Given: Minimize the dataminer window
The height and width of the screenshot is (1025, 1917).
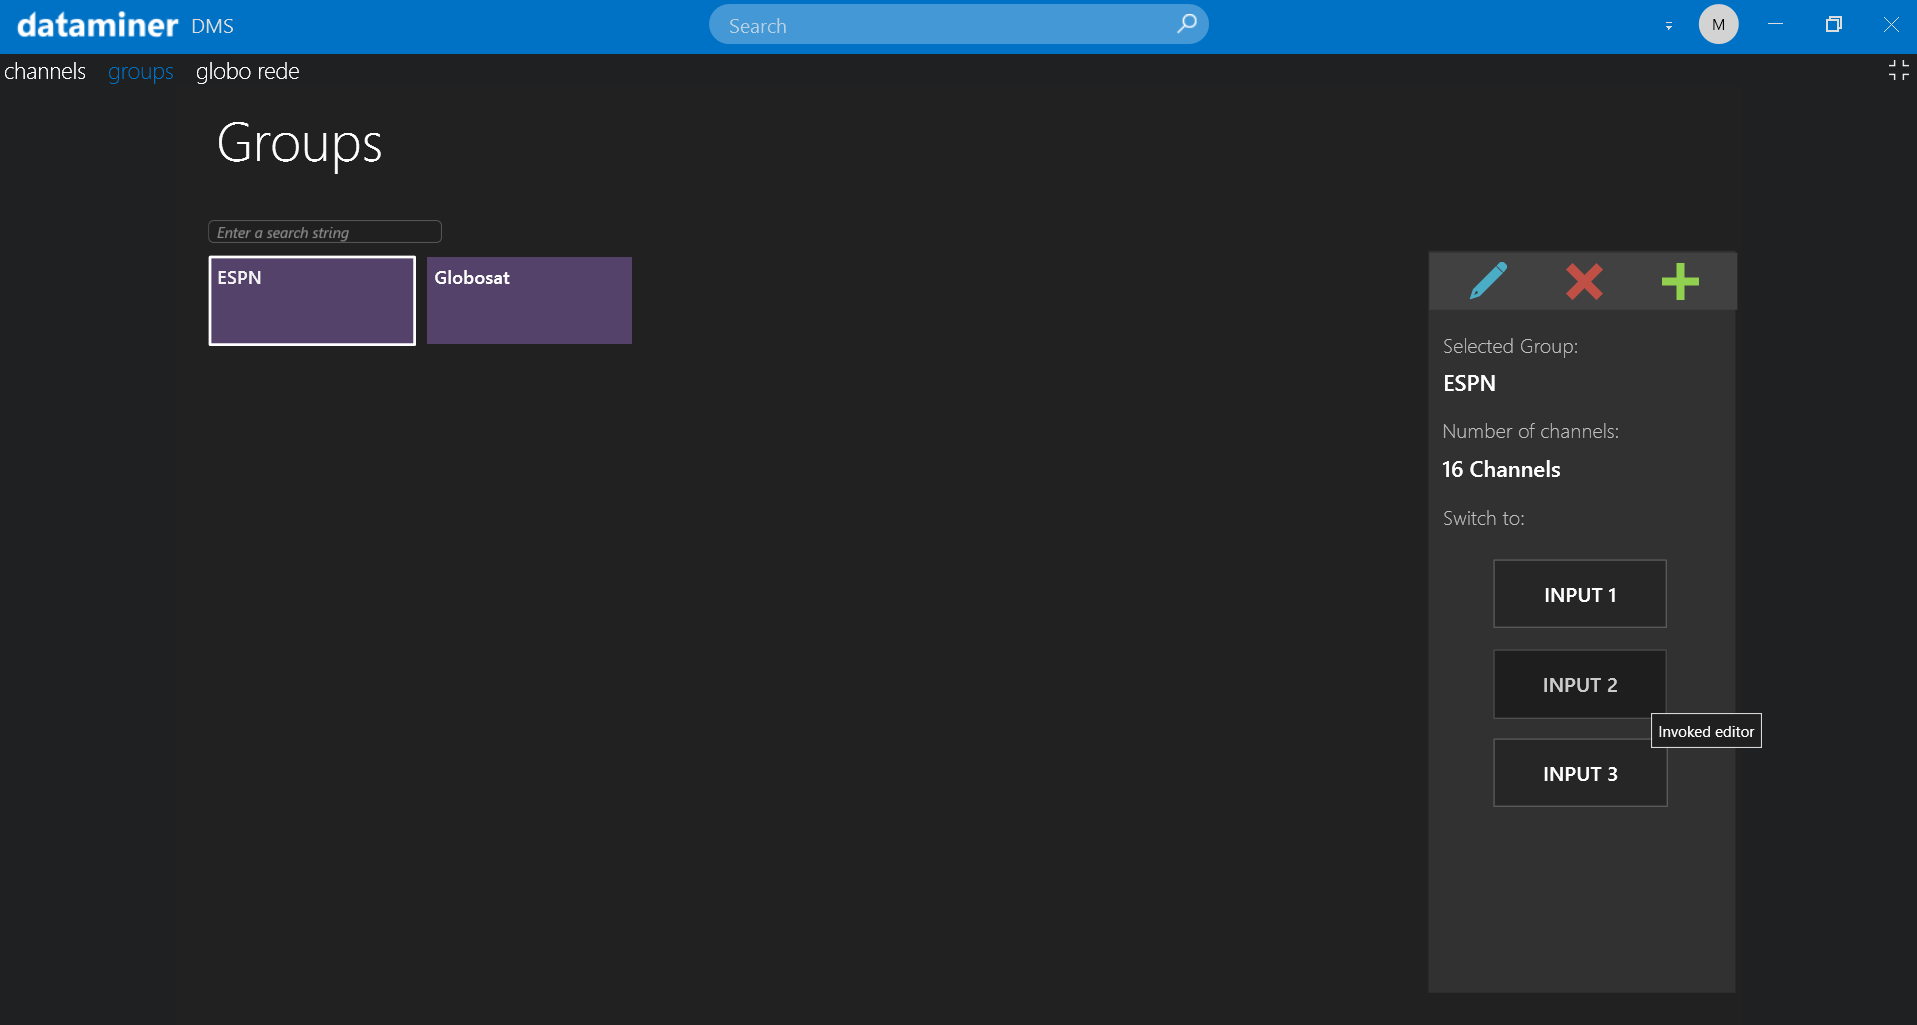Looking at the screenshot, I should point(1775,24).
